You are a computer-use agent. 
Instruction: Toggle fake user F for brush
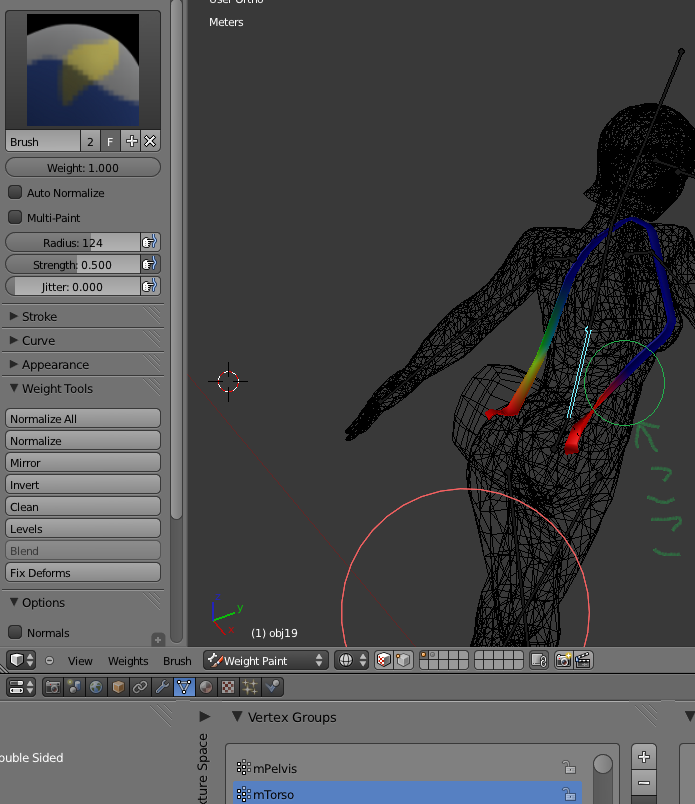point(110,142)
